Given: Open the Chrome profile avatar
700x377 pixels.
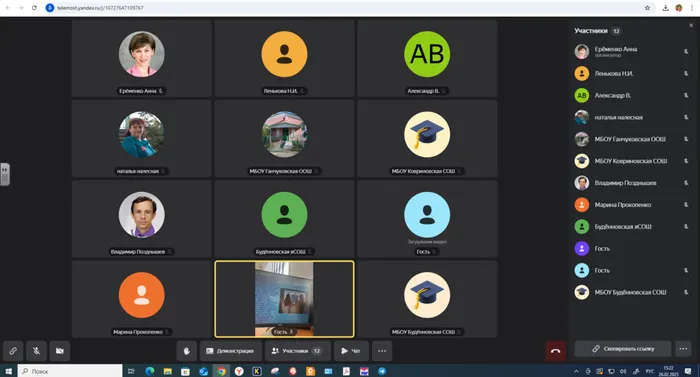Looking at the screenshot, I should 679,8.
